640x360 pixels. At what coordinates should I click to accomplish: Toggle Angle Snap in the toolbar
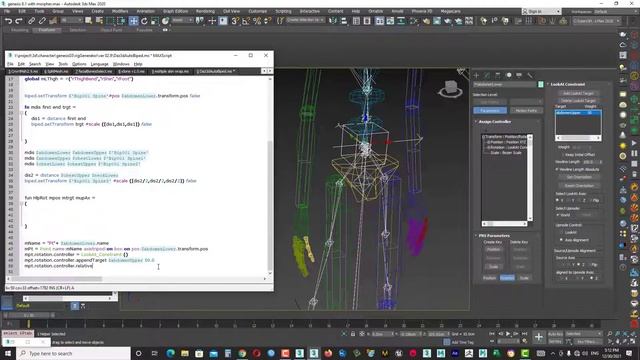pyautogui.click(x=246, y=20)
